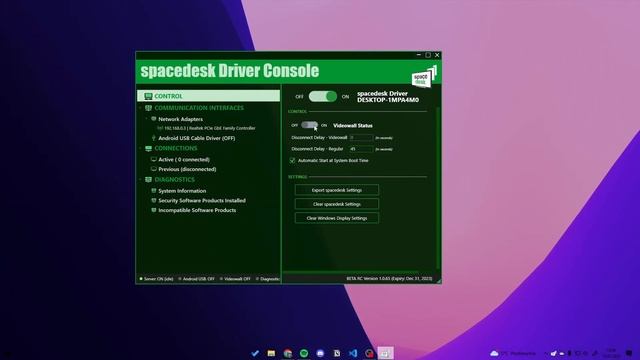Viewport: 640px width, 360px height.
Task: Open Google Chrome from the taskbar
Action: (288, 353)
